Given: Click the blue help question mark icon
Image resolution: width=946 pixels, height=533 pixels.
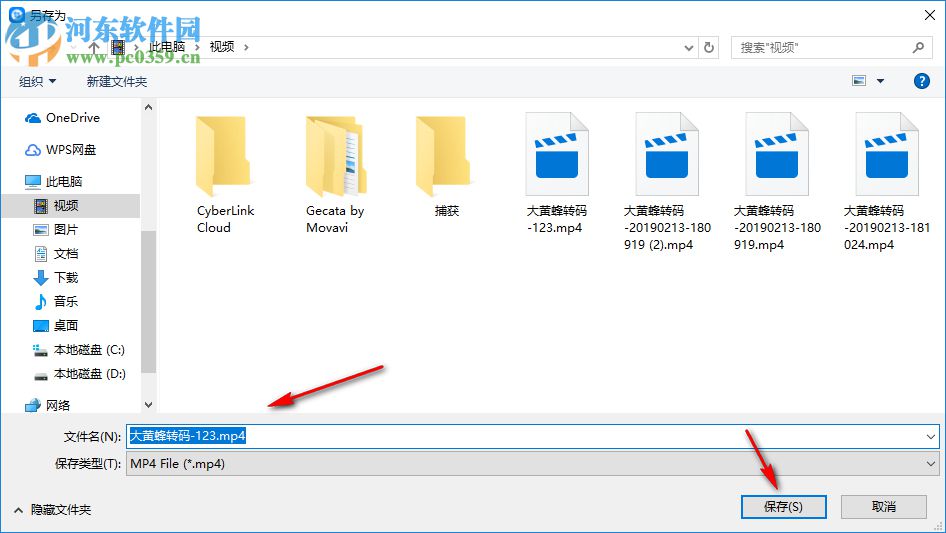Looking at the screenshot, I should 921,81.
